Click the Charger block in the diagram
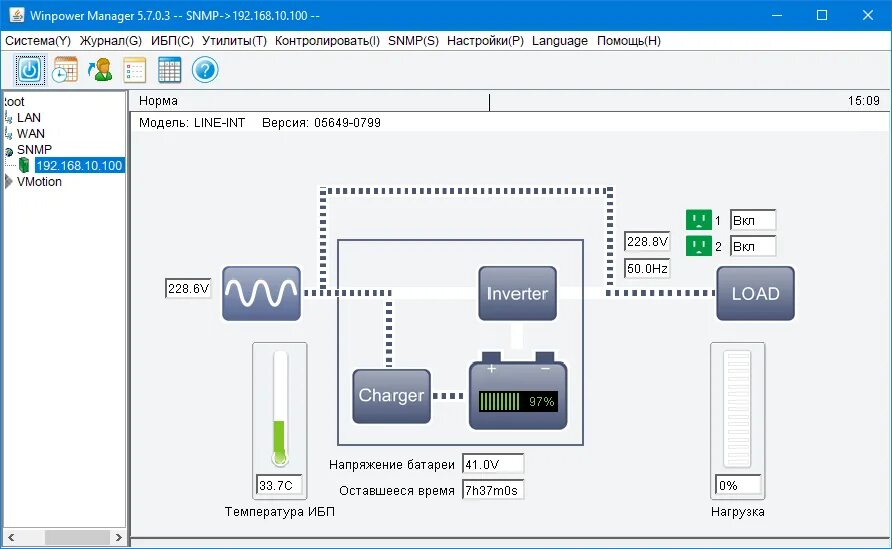 pos(391,396)
